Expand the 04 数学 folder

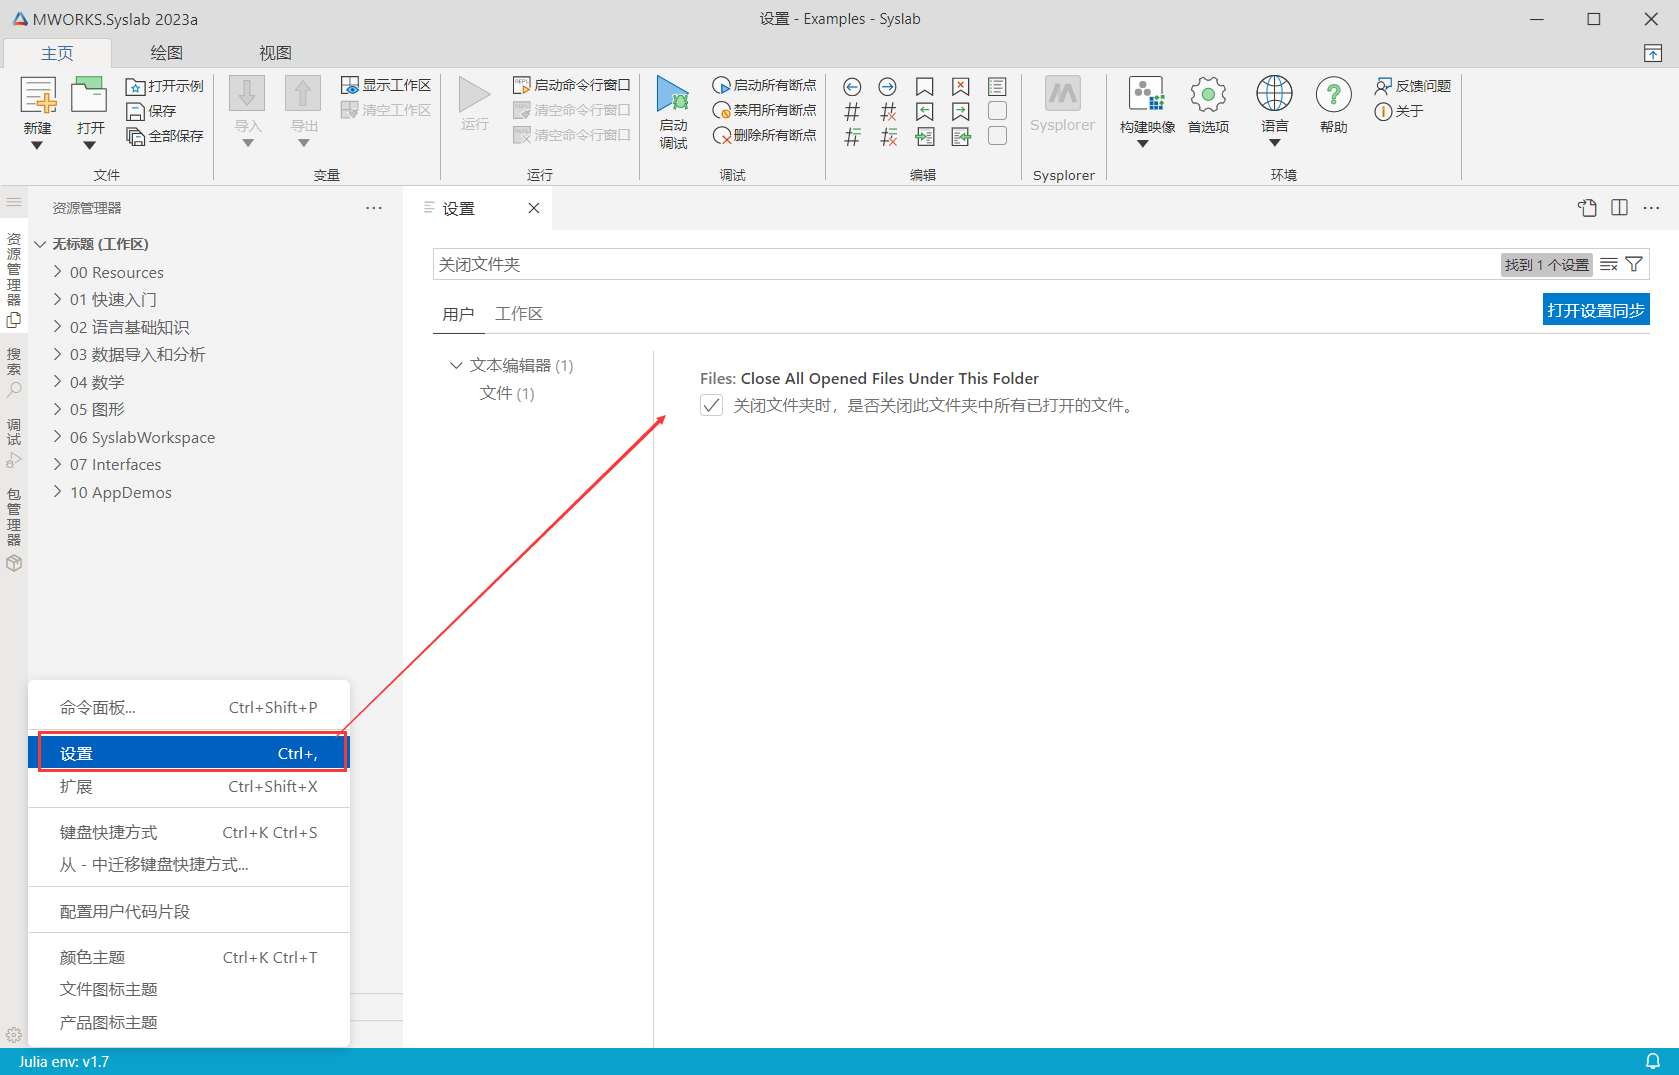pyautogui.click(x=58, y=382)
